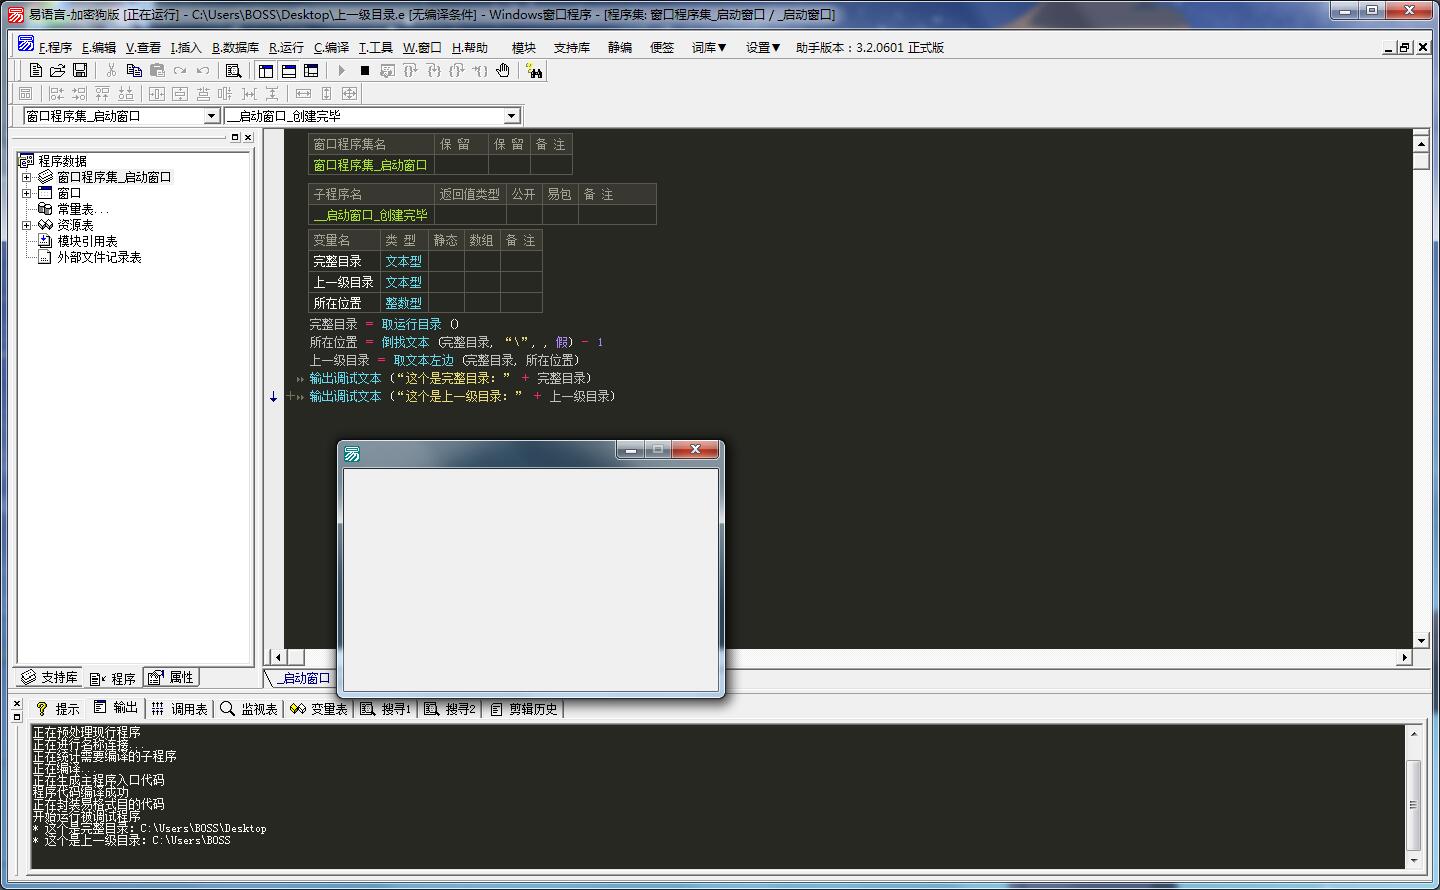Select 外部文件记录表 tree item
Screen dimensions: 1440x890
(99, 257)
